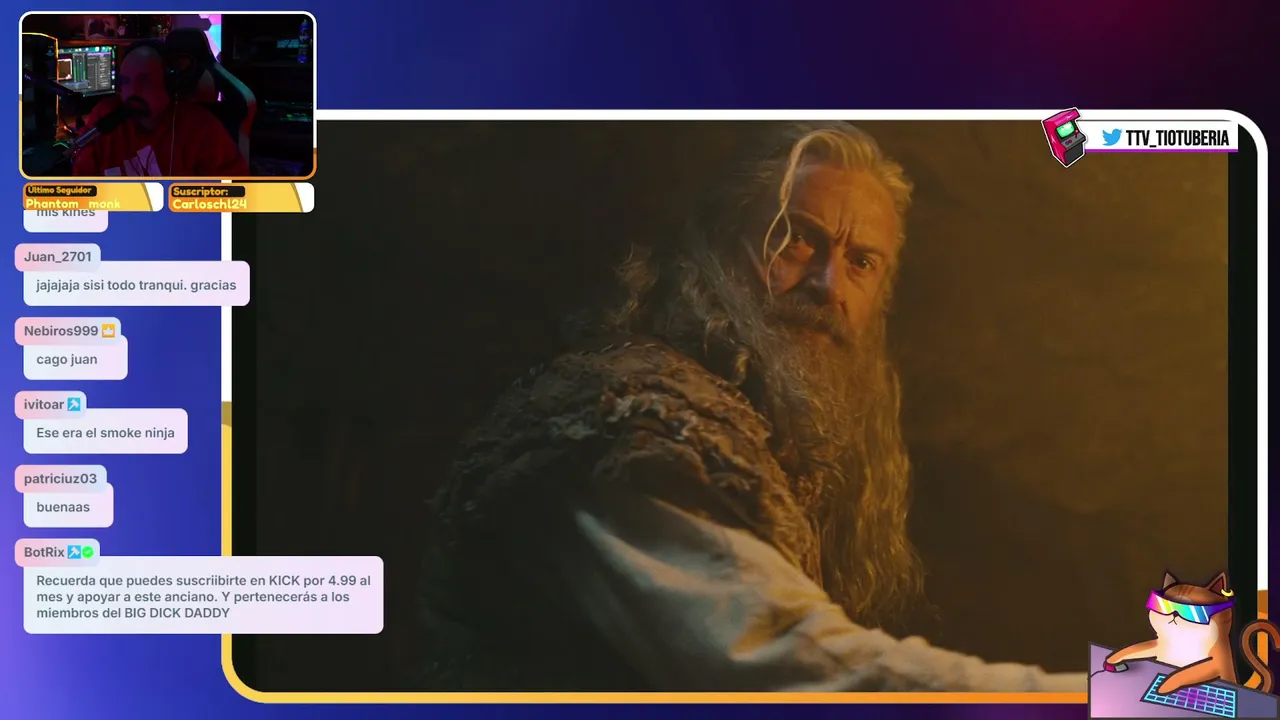The image size is (1280, 720).
Task: Open chat username ivitoar
Action: [x=44, y=405]
